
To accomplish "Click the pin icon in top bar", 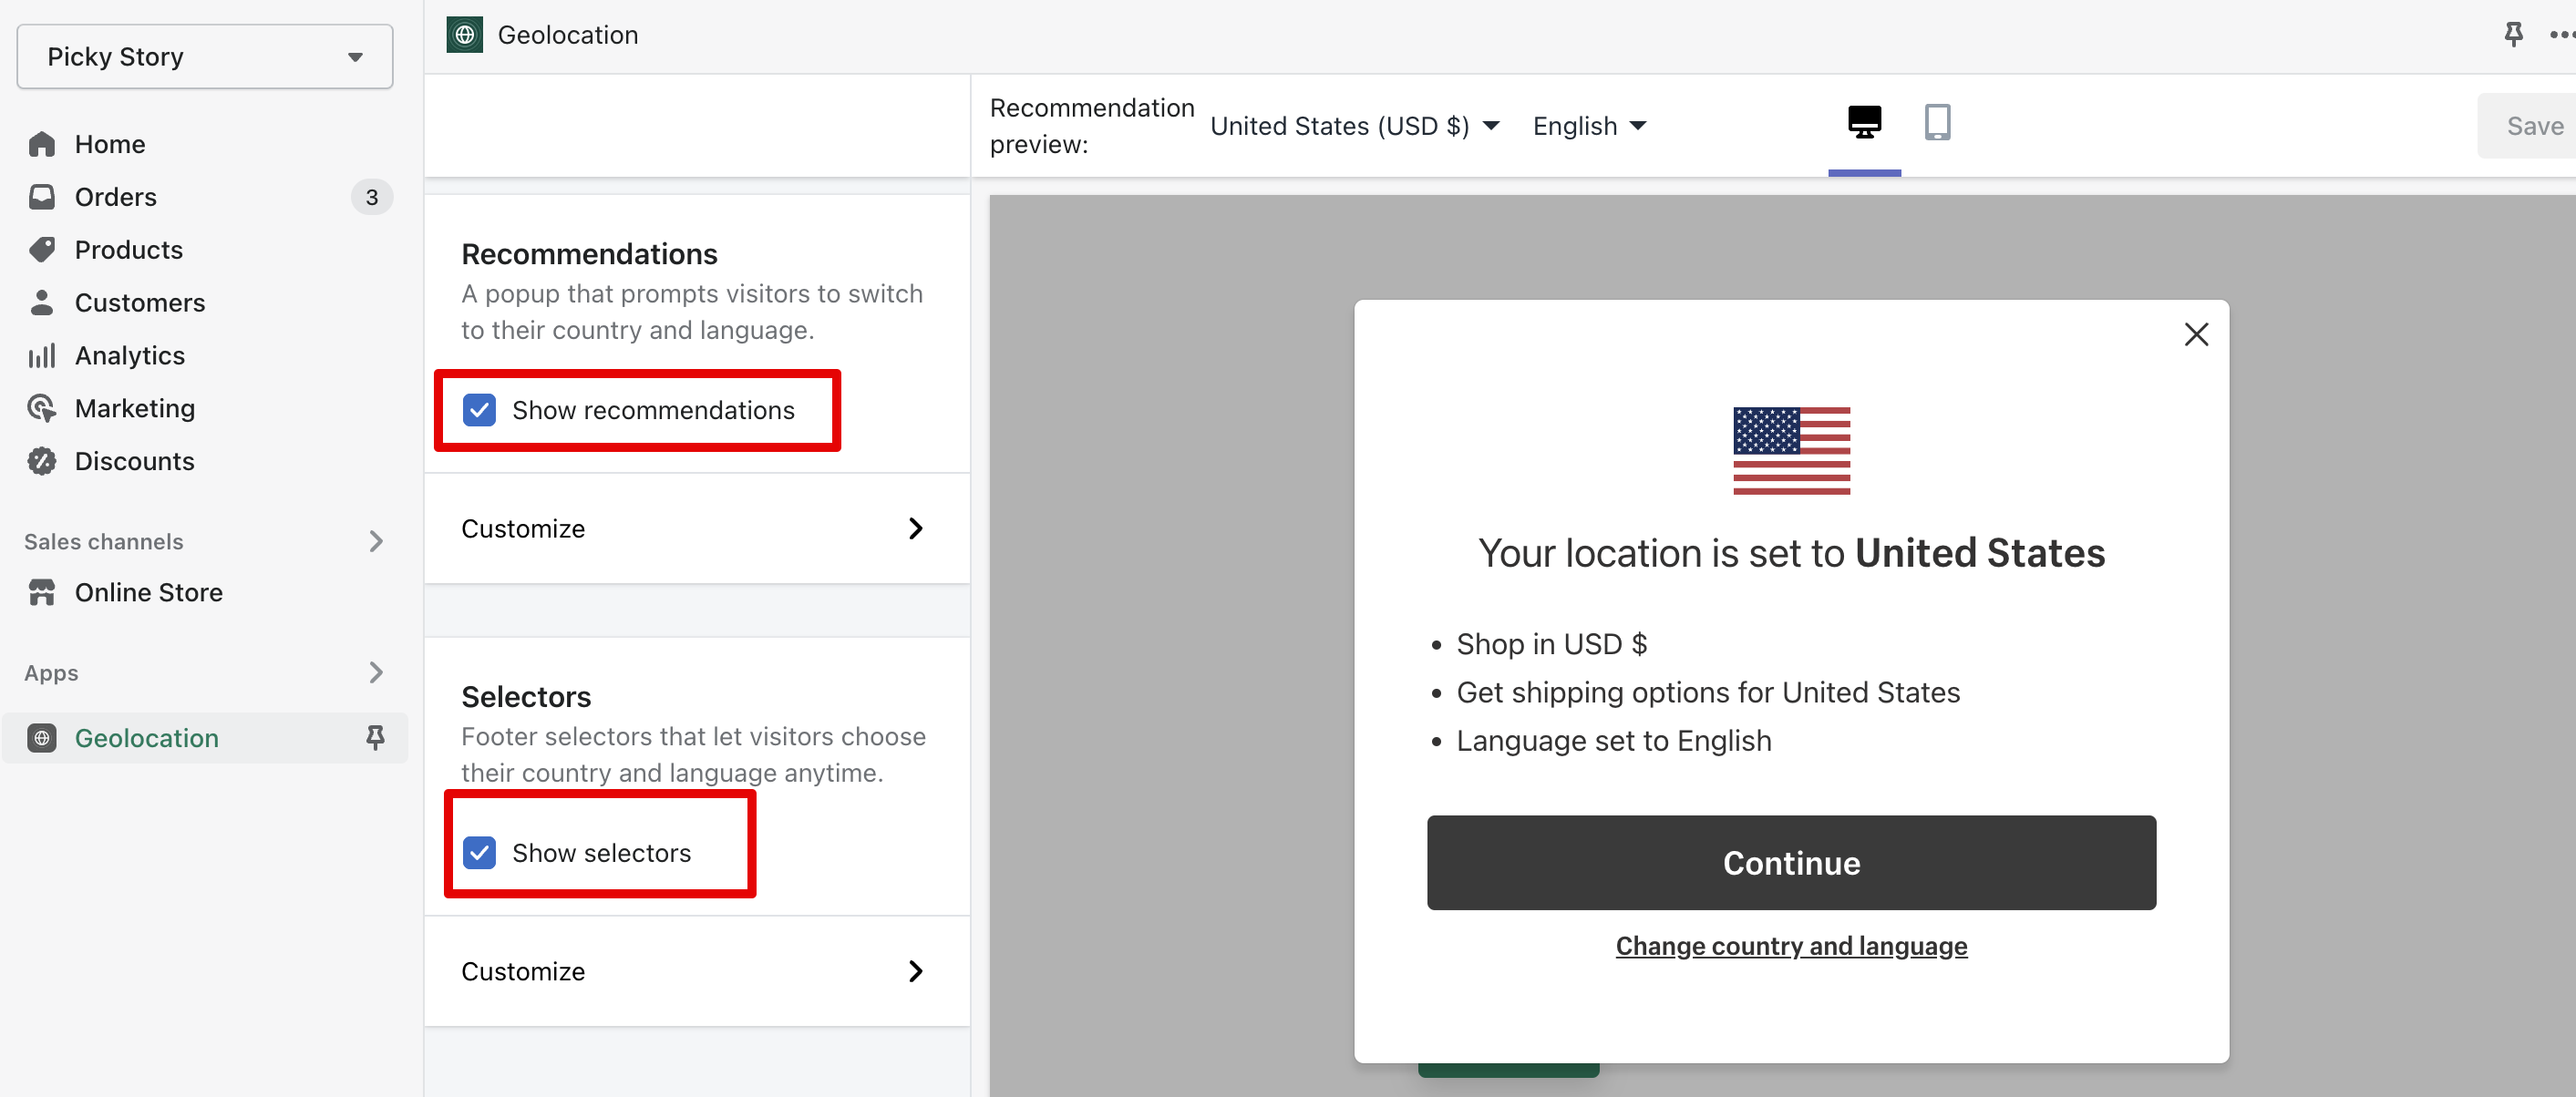I will coord(2513,35).
